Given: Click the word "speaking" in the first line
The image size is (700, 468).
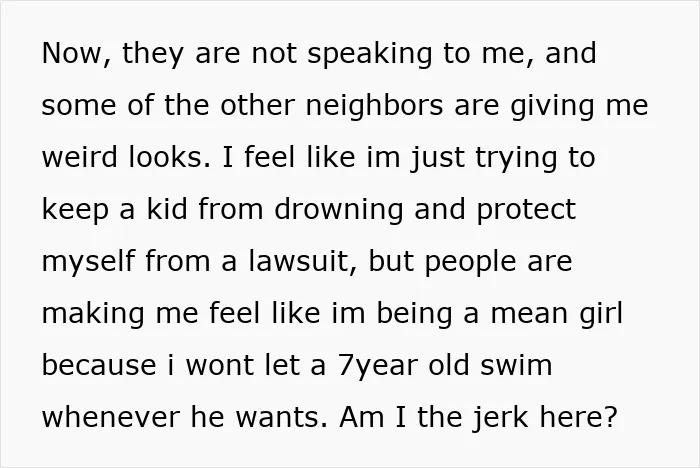Looking at the screenshot, I should tap(370, 55).
